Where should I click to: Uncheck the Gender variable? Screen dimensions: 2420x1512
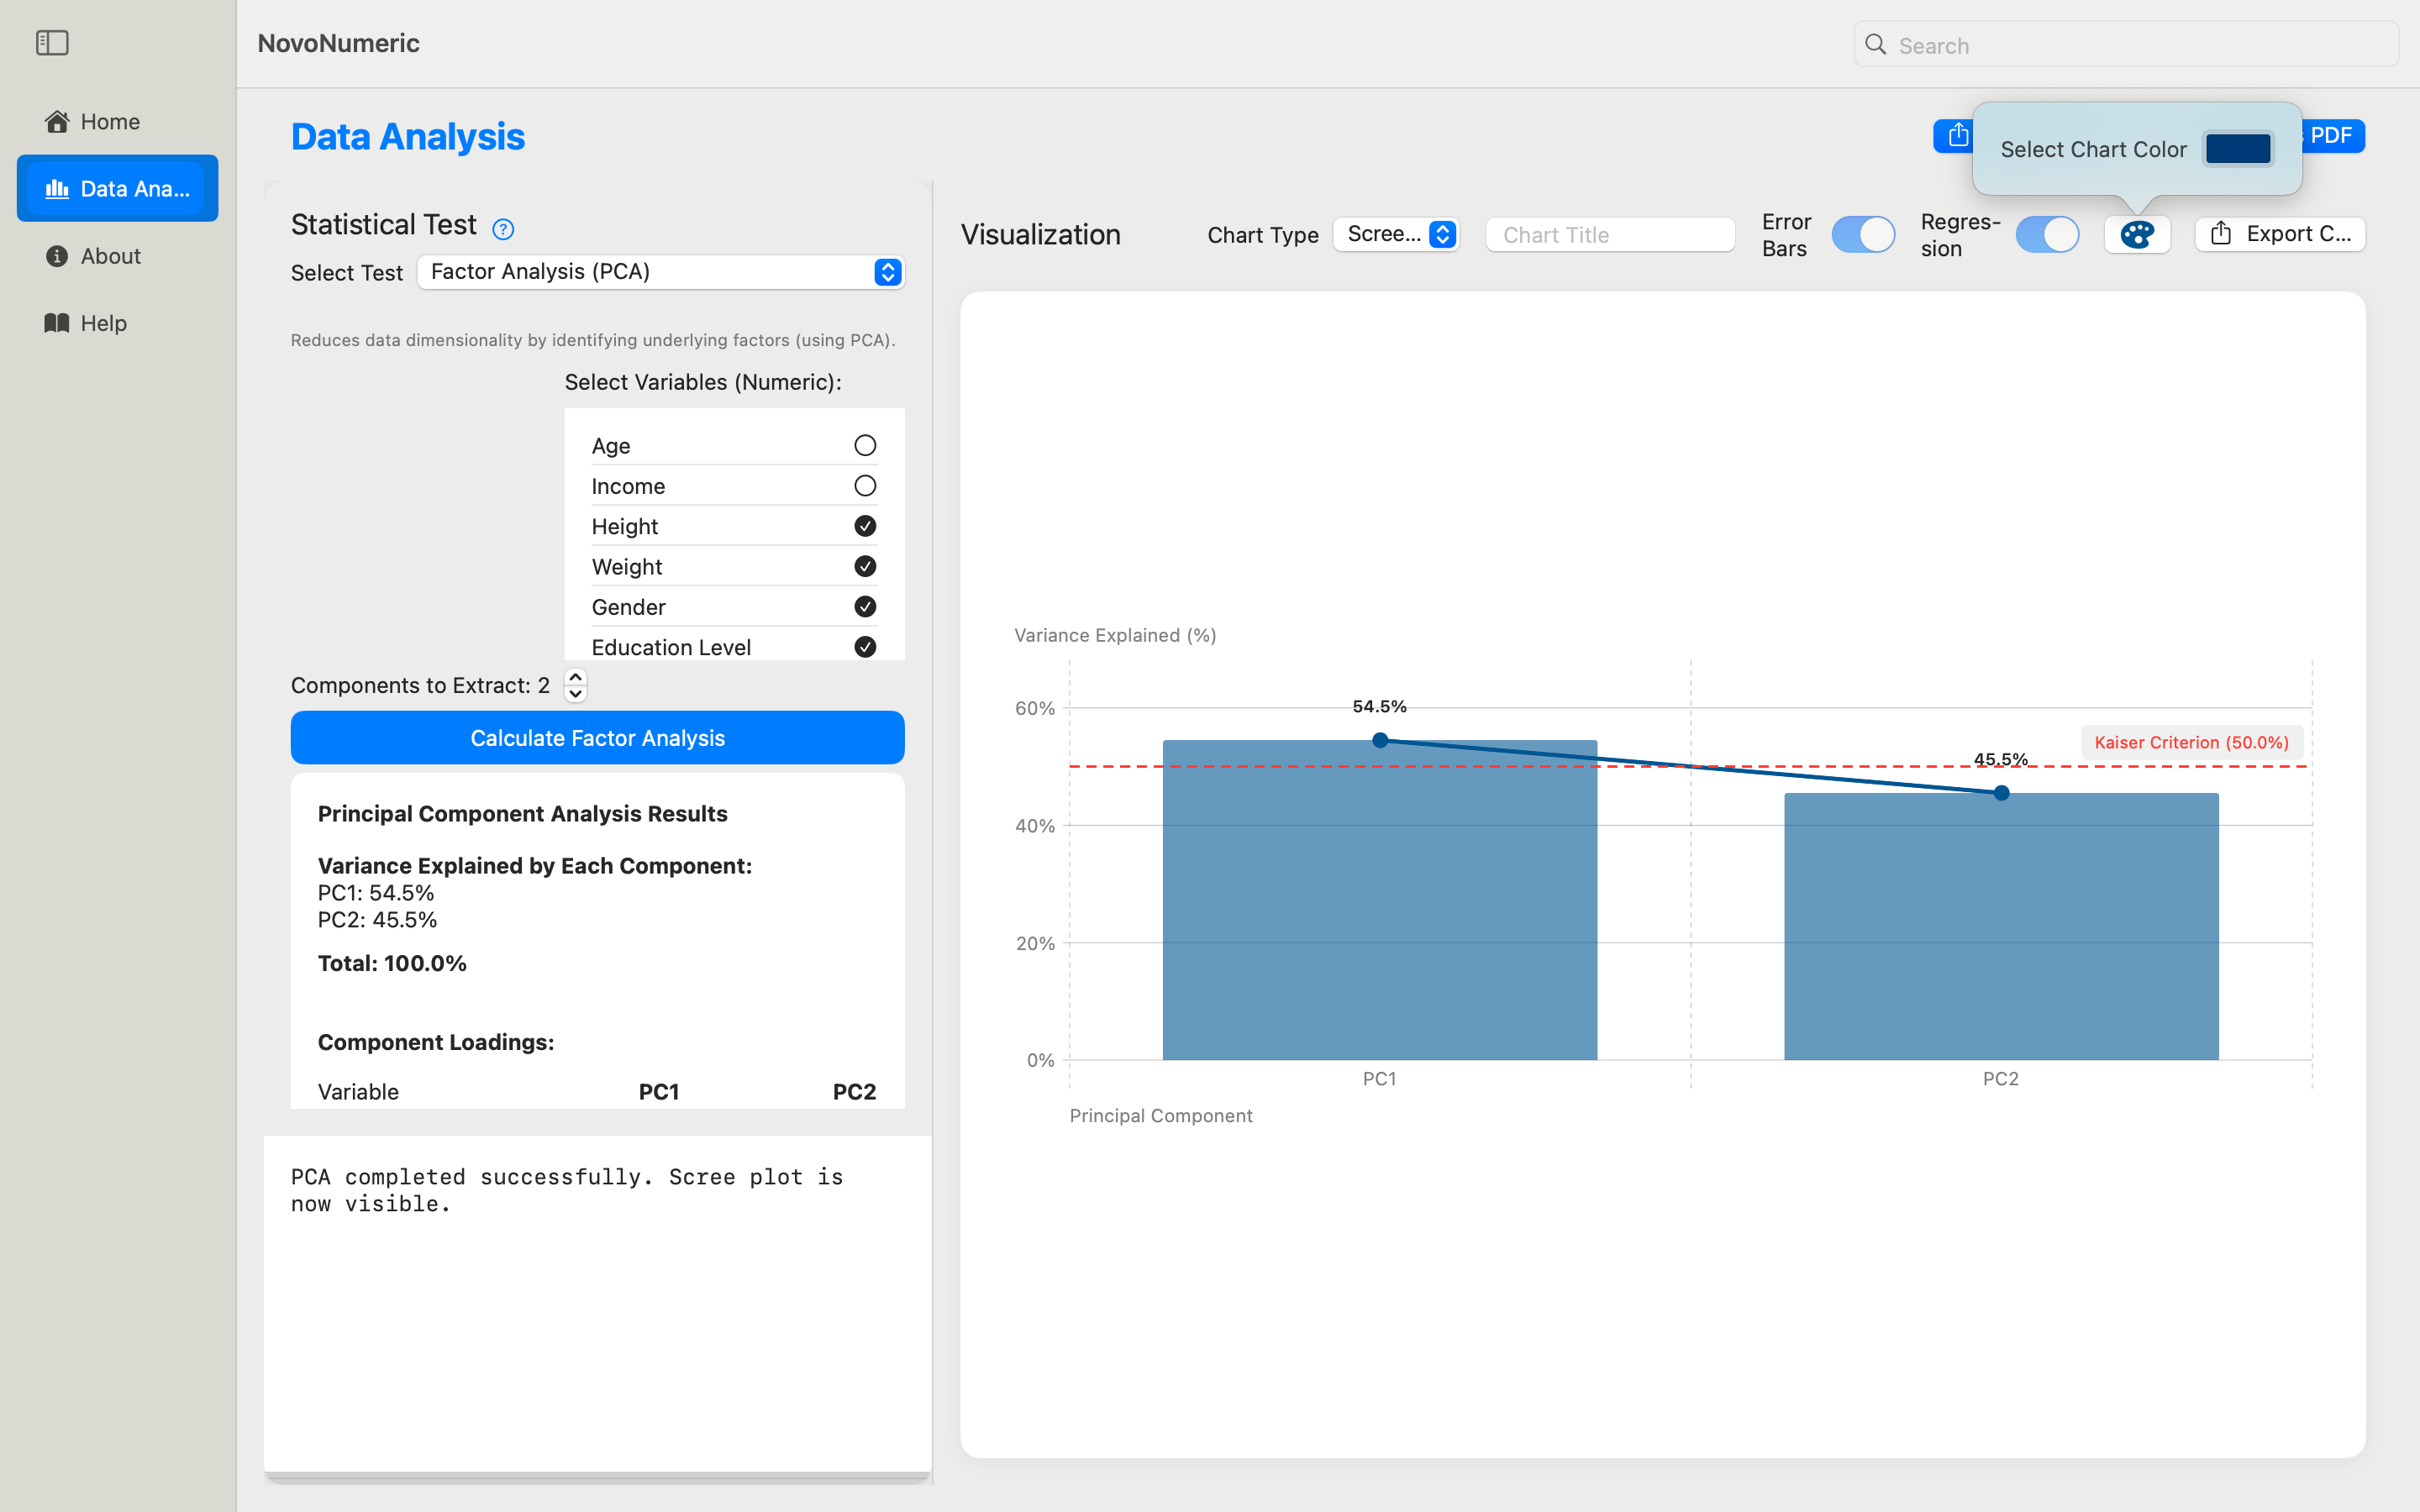(865, 606)
